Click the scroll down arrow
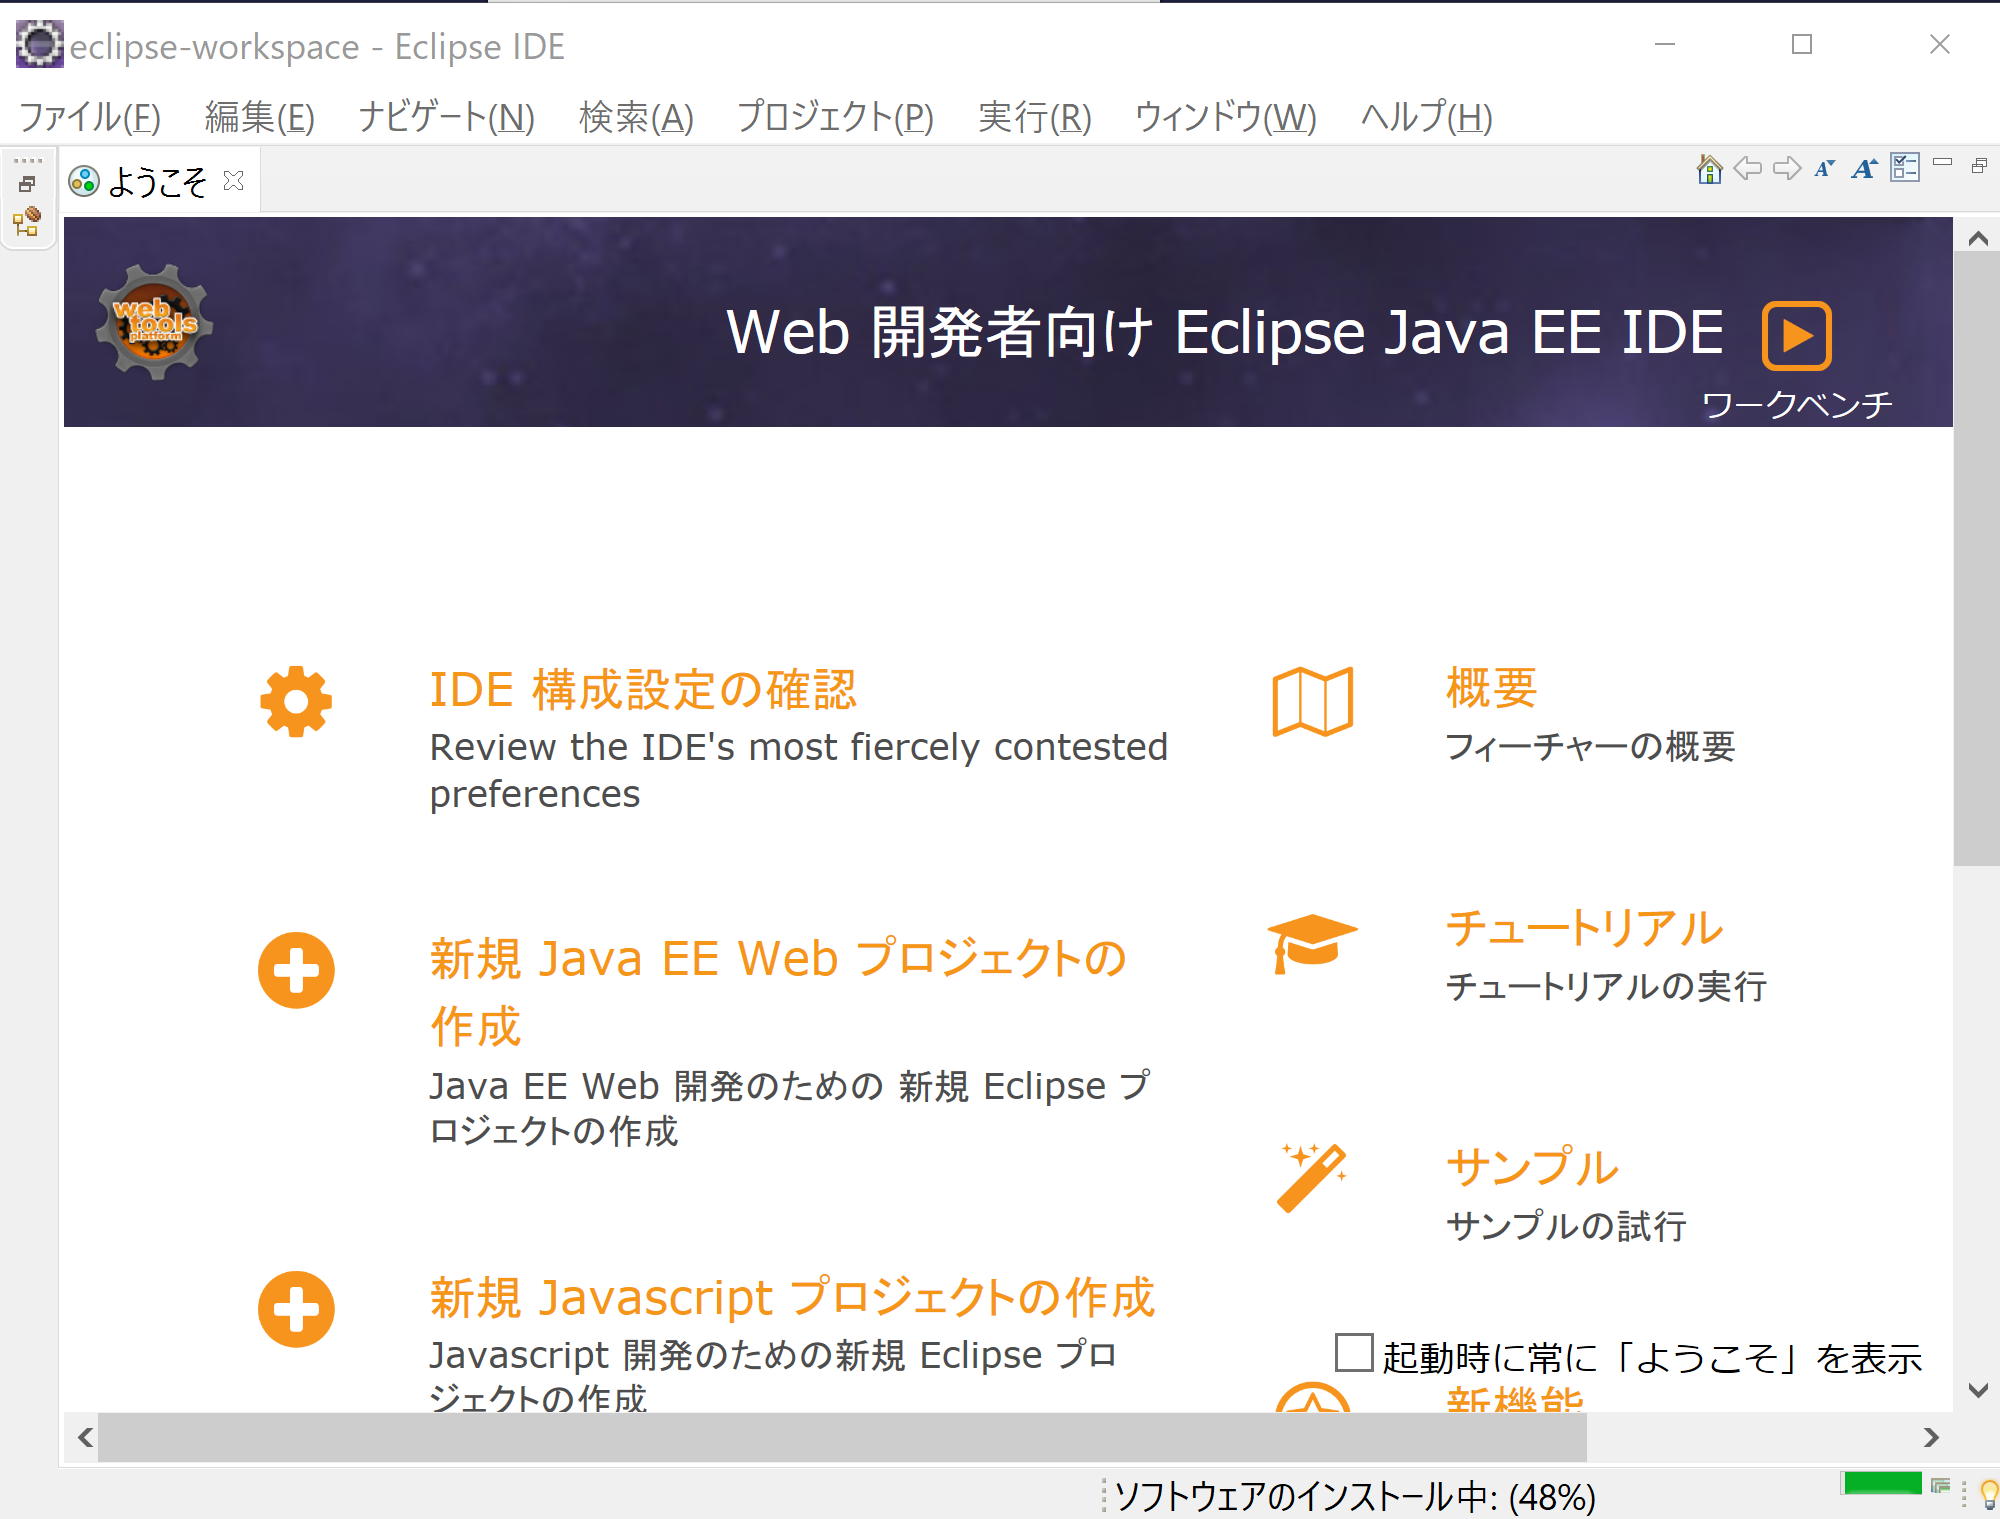 1977,1390
